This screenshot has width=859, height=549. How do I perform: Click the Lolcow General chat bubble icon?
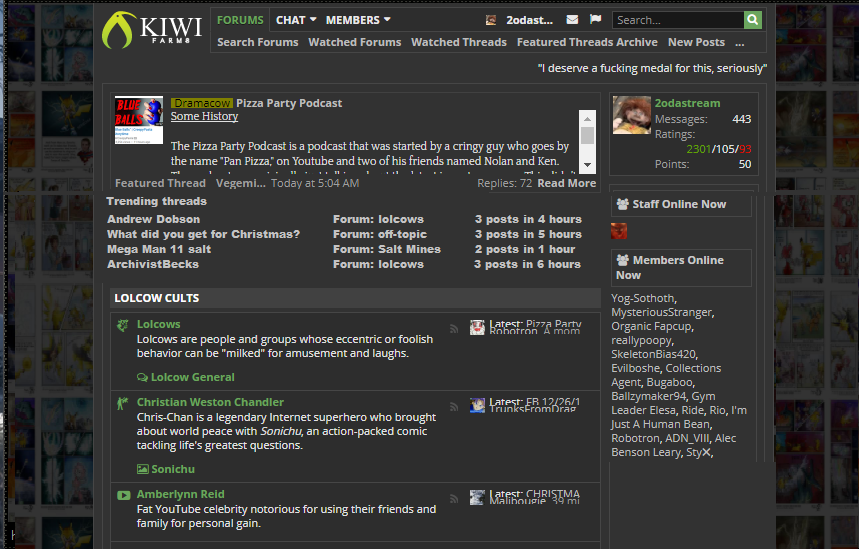[142, 378]
